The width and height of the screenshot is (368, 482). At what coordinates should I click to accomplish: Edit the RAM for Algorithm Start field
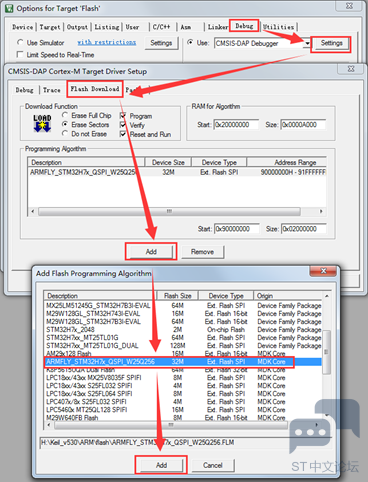click(x=236, y=125)
